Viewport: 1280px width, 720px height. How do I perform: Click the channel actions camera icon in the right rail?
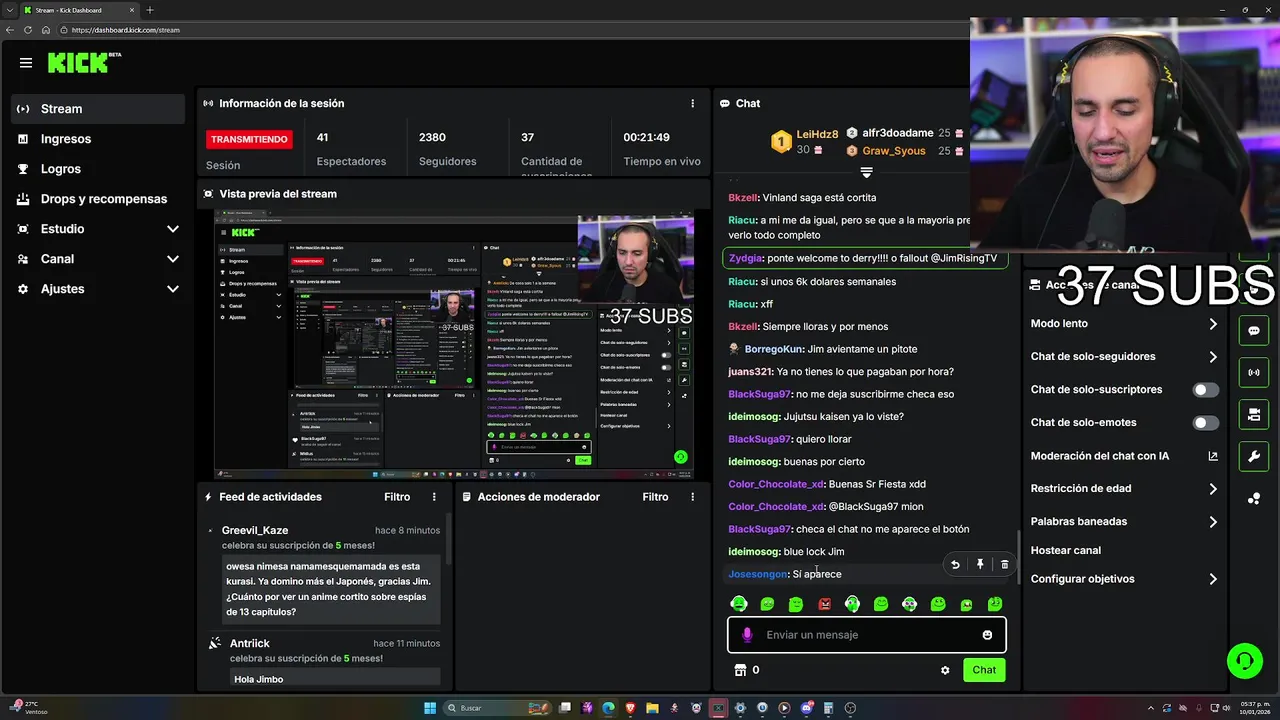pos(1254,415)
